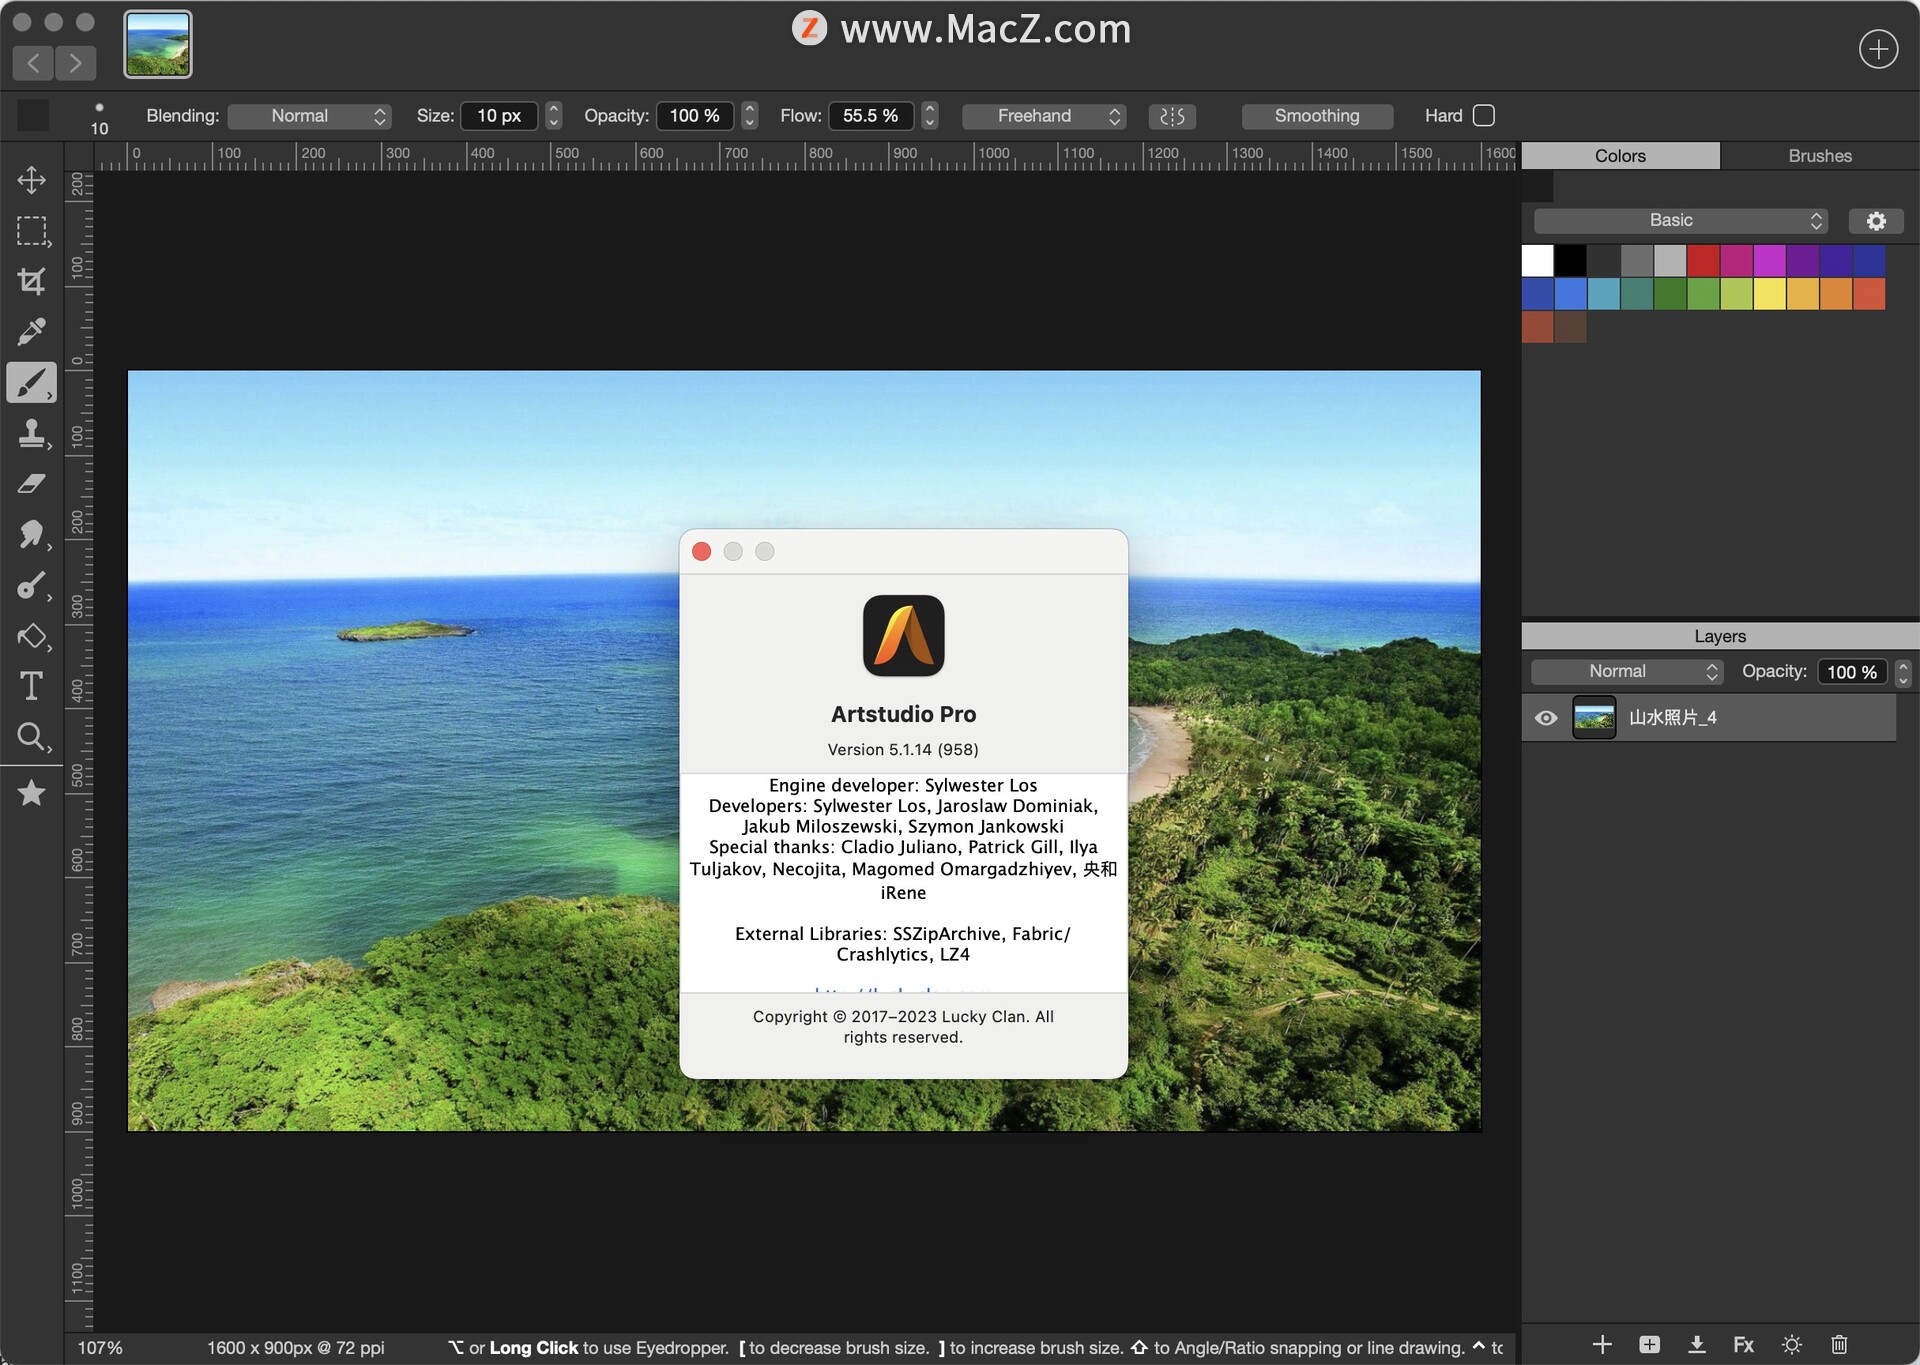Click the 107% zoom level in status bar
This screenshot has height=1365, width=1920.
coord(100,1348)
